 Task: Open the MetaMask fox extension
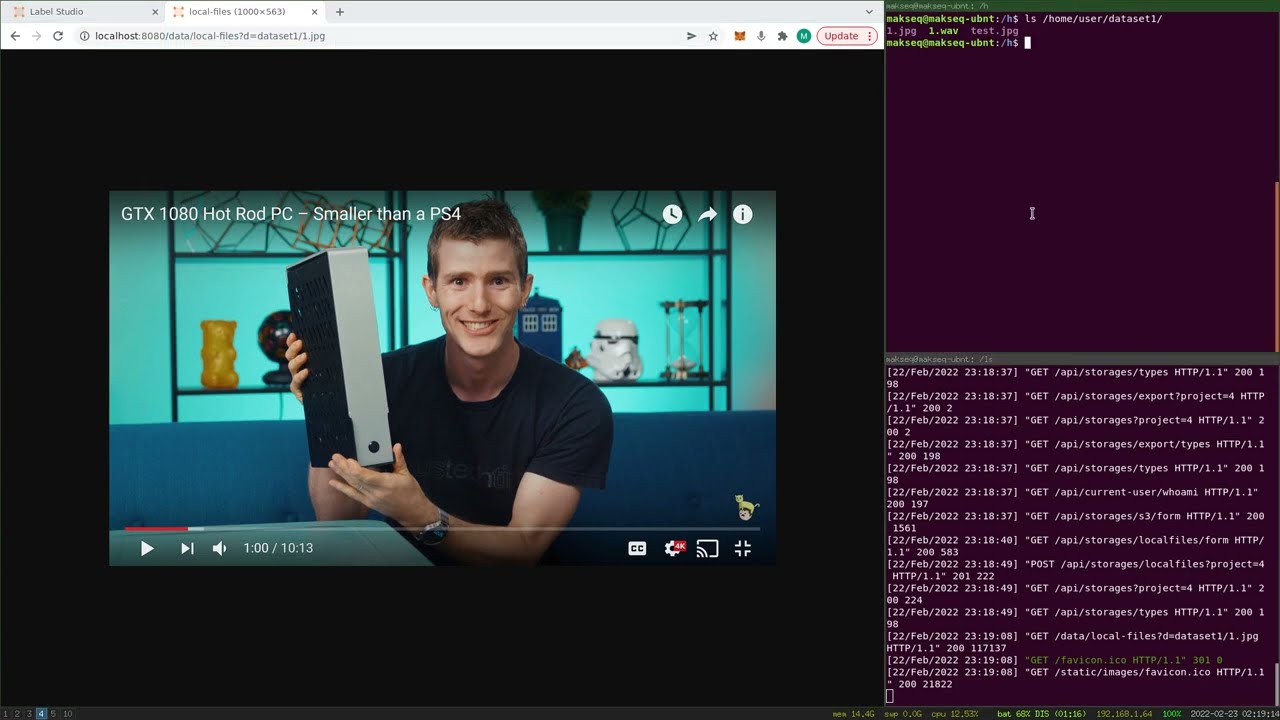740,36
